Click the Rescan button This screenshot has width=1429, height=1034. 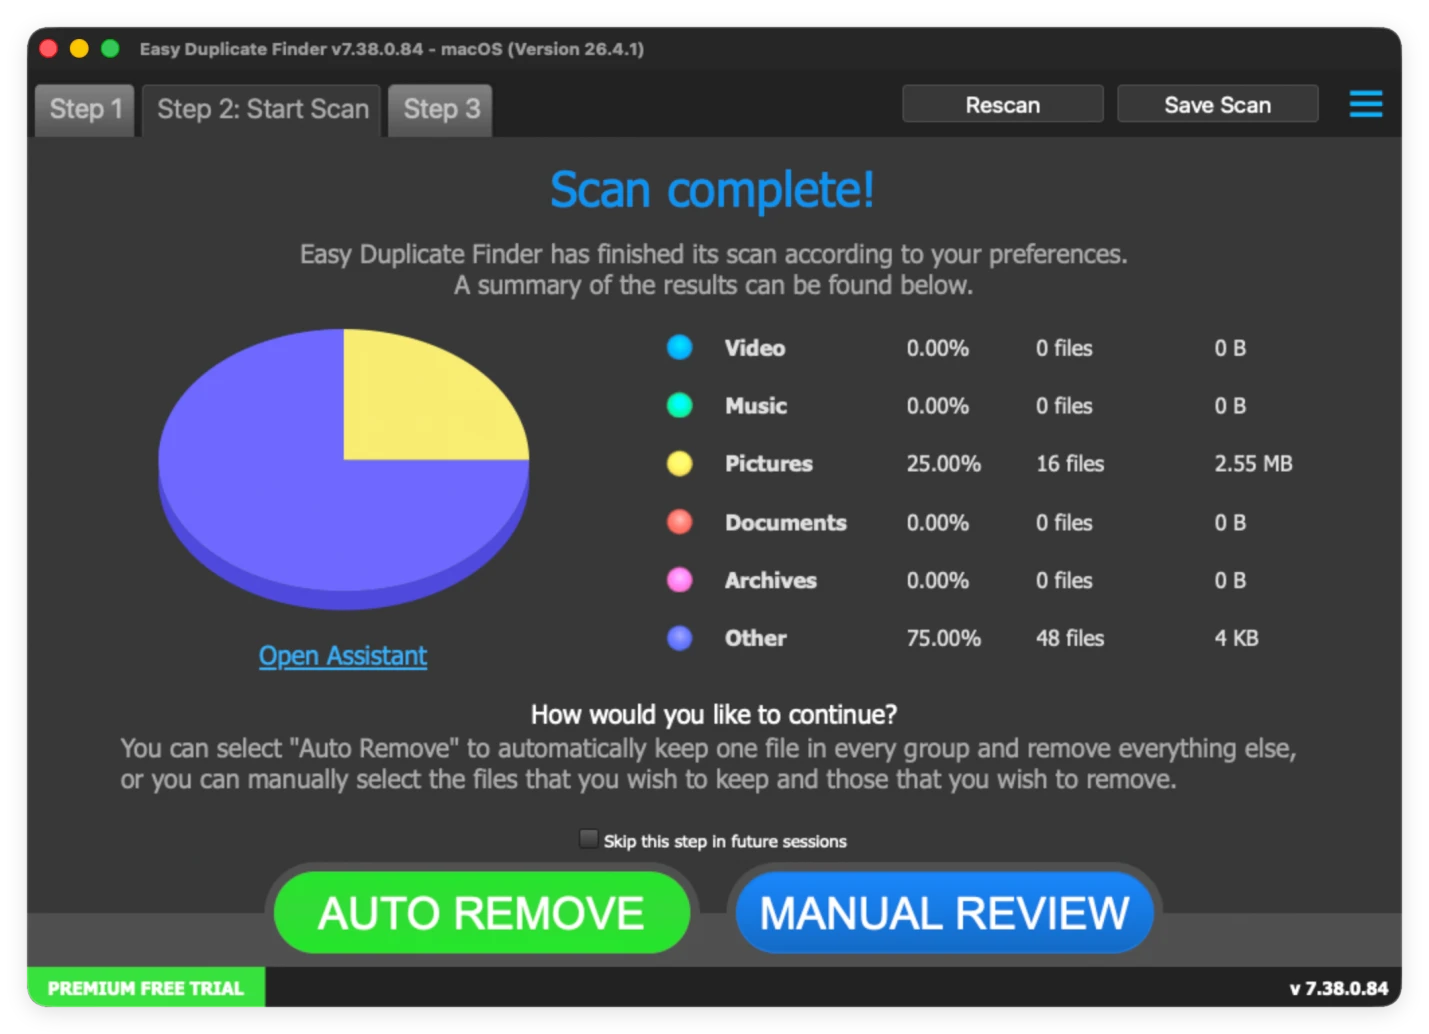pyautogui.click(x=1003, y=104)
